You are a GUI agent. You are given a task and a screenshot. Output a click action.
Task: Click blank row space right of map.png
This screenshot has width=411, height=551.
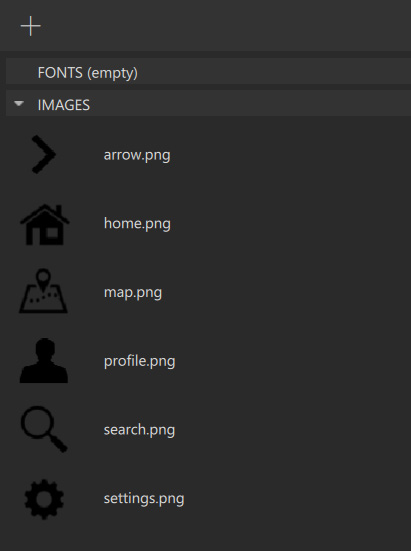coord(286,292)
